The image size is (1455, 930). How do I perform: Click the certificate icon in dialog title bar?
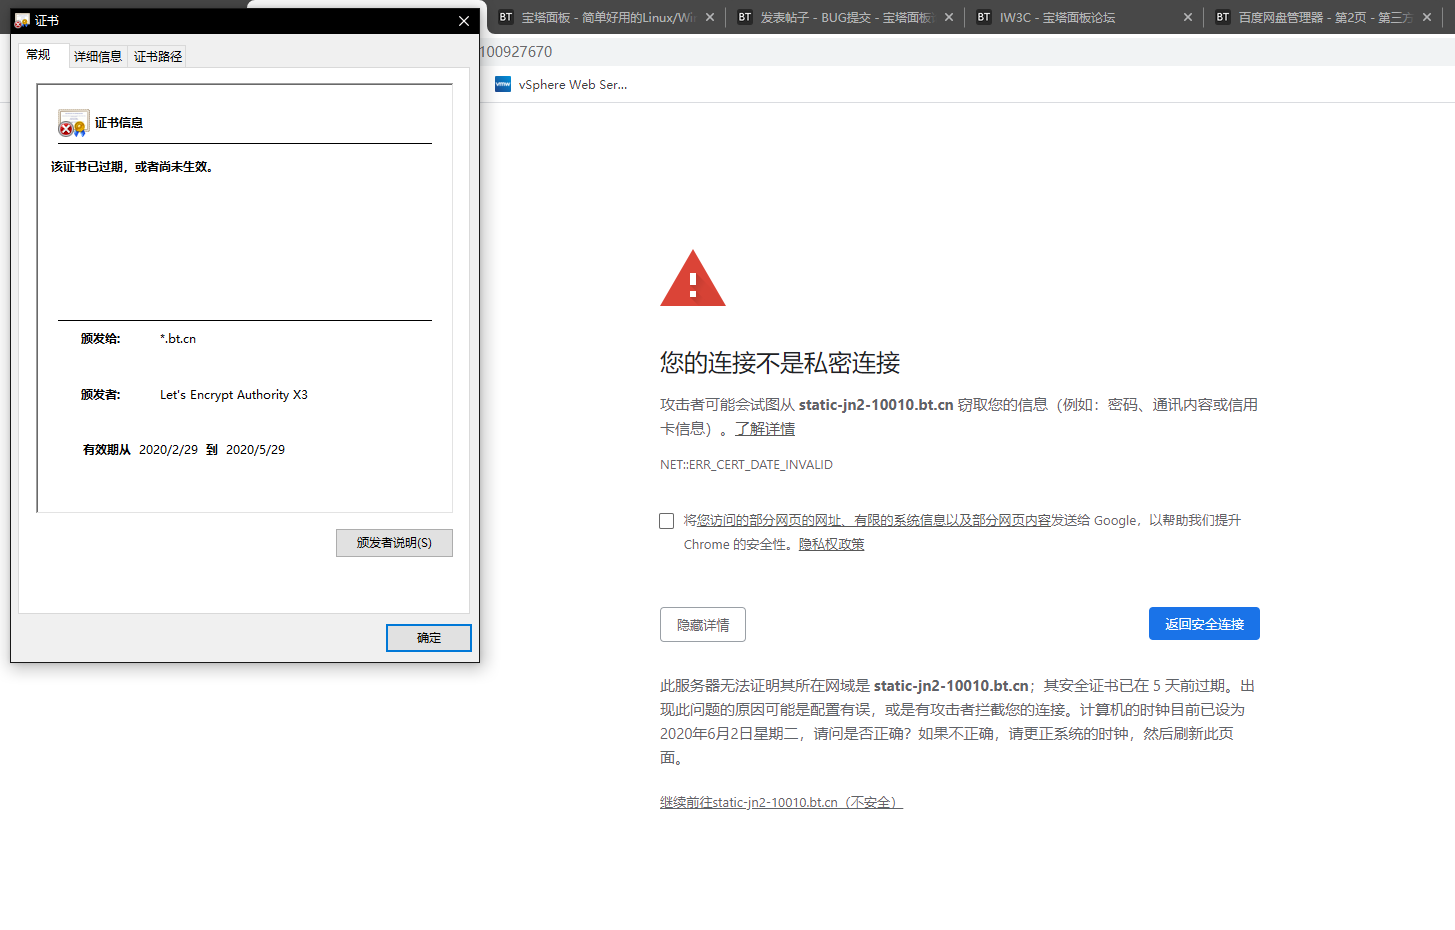tap(22, 21)
